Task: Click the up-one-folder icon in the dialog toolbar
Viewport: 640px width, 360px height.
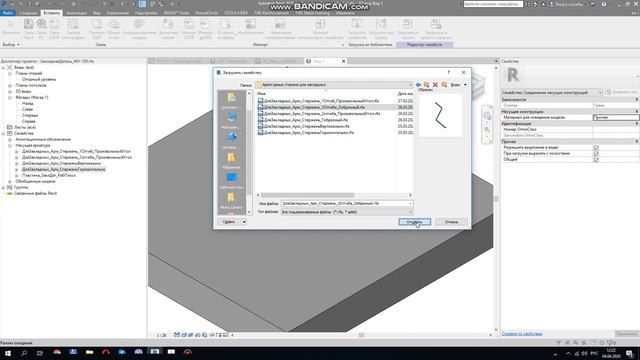Action: (427, 84)
